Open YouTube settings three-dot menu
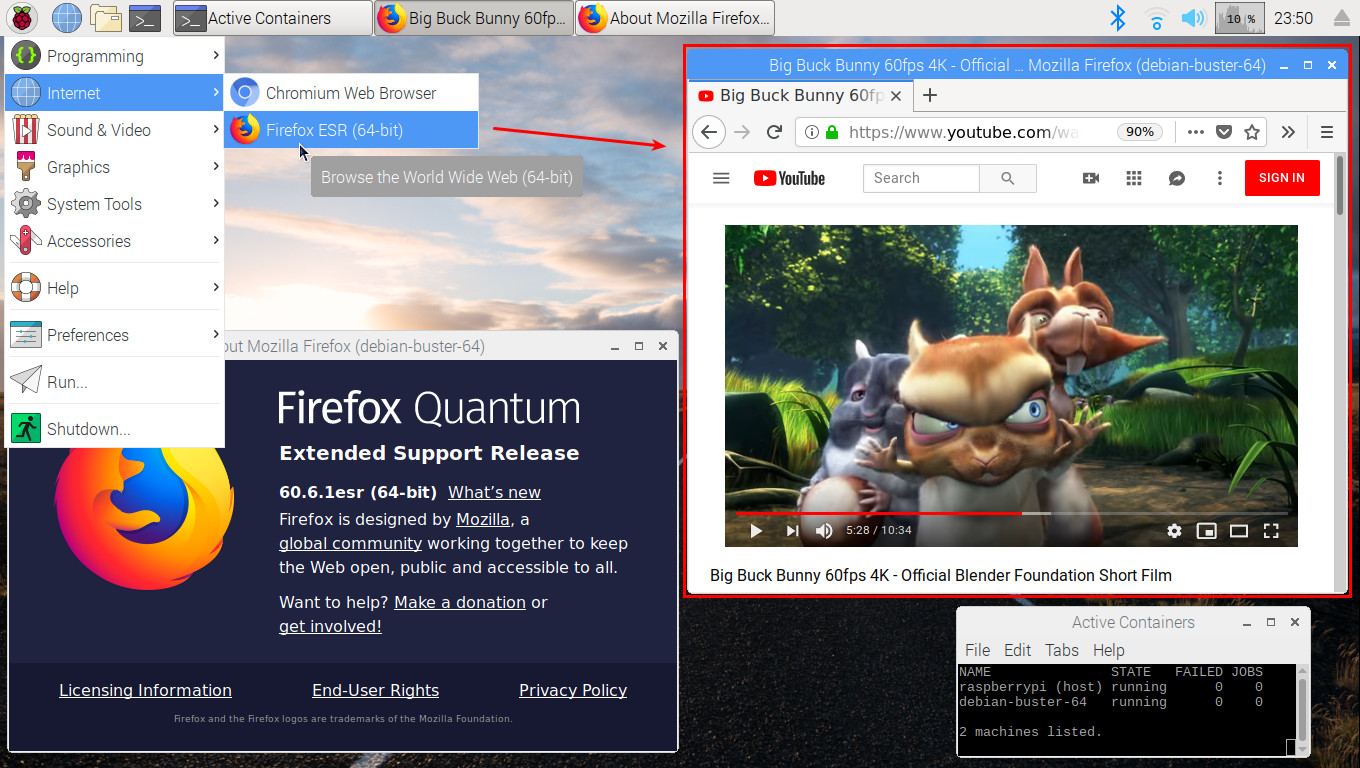1360x768 pixels. (x=1220, y=178)
